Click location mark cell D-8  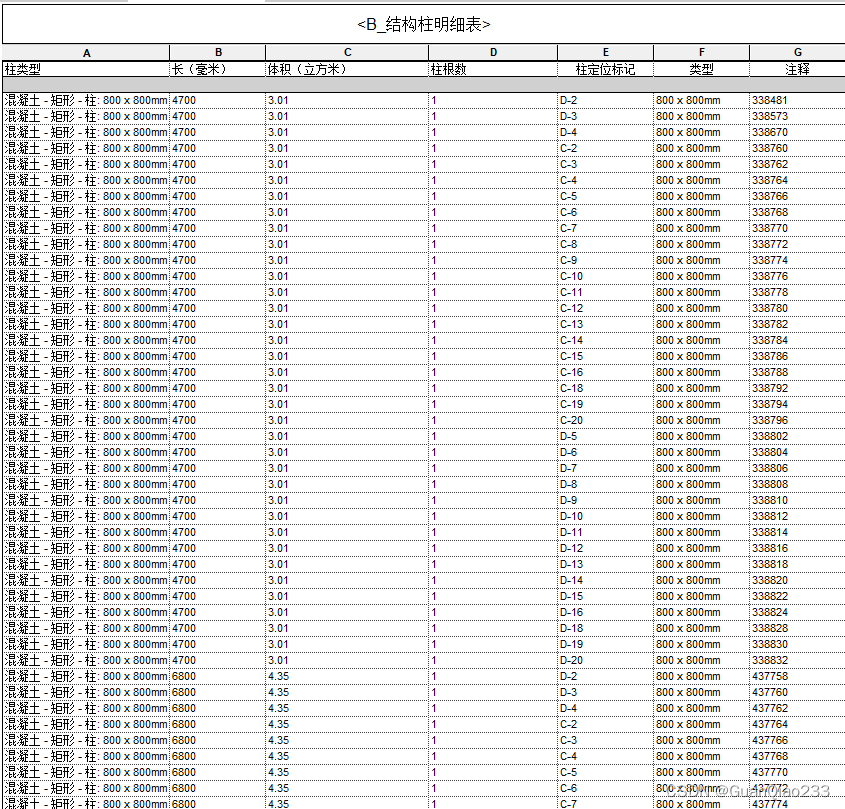606,484
